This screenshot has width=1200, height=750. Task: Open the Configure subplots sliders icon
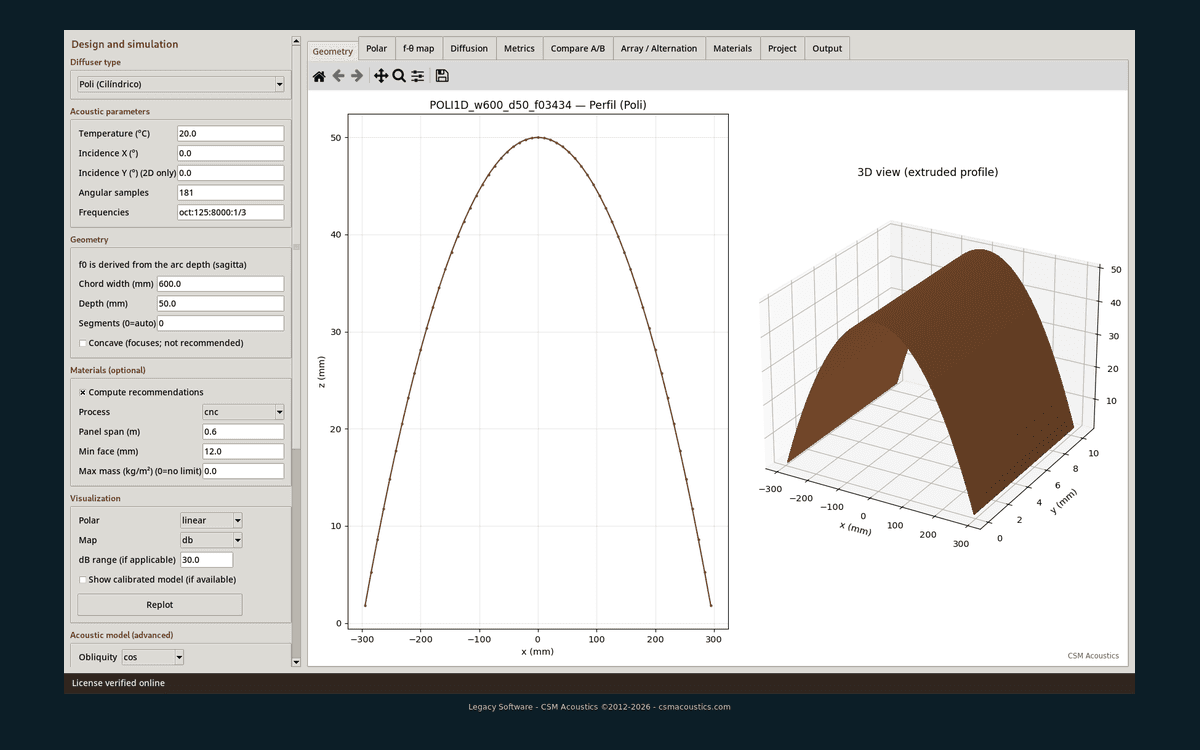point(418,76)
